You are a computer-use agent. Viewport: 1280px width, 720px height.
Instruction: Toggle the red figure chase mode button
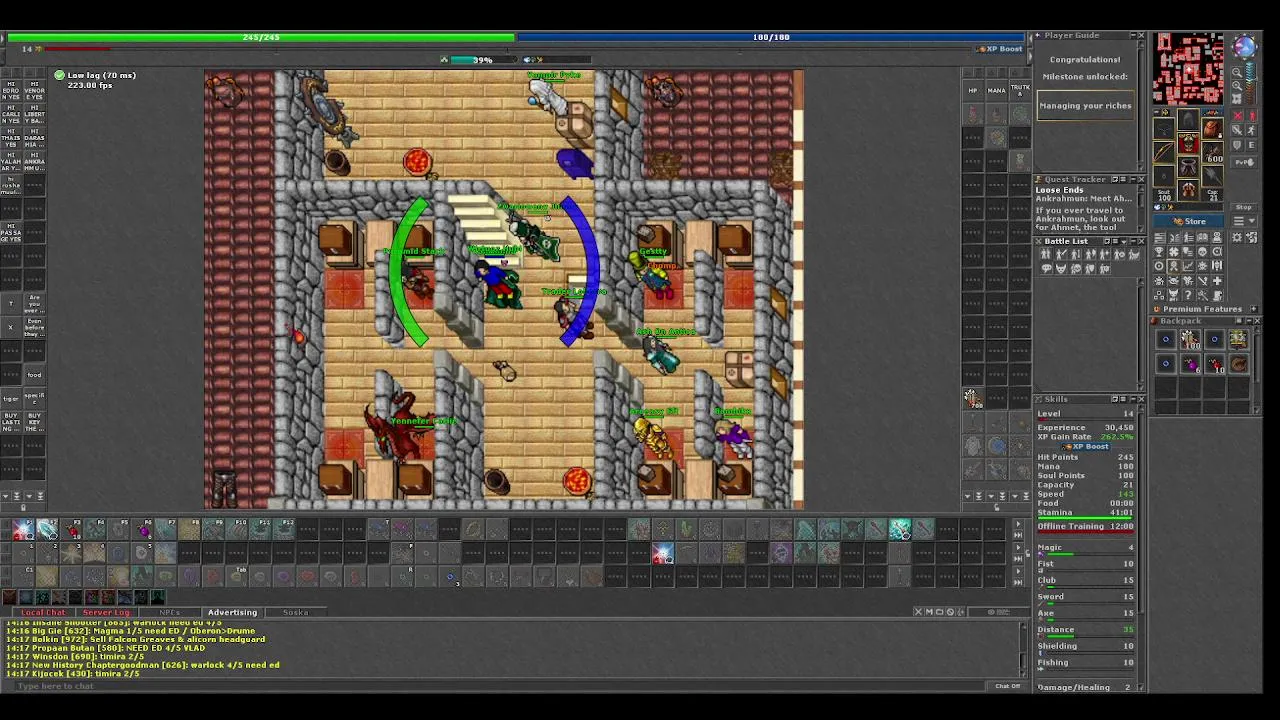(1251, 116)
